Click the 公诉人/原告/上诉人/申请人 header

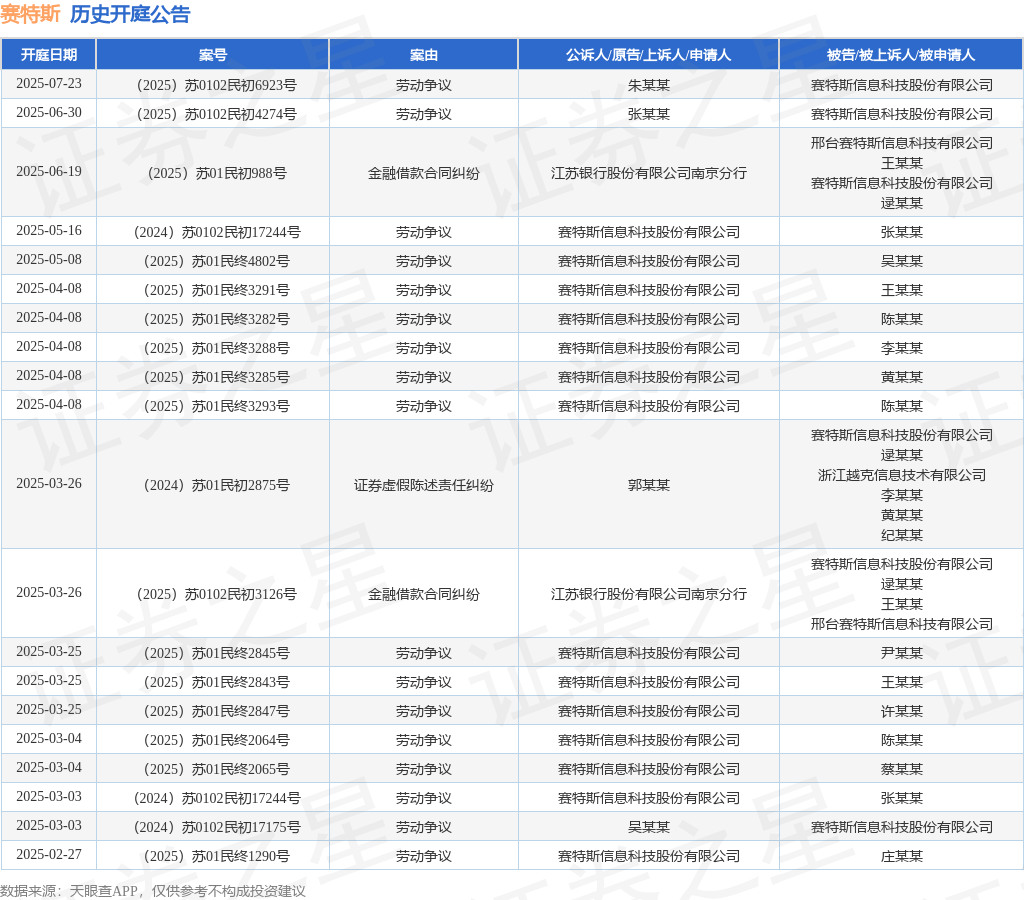pyautogui.click(x=648, y=55)
